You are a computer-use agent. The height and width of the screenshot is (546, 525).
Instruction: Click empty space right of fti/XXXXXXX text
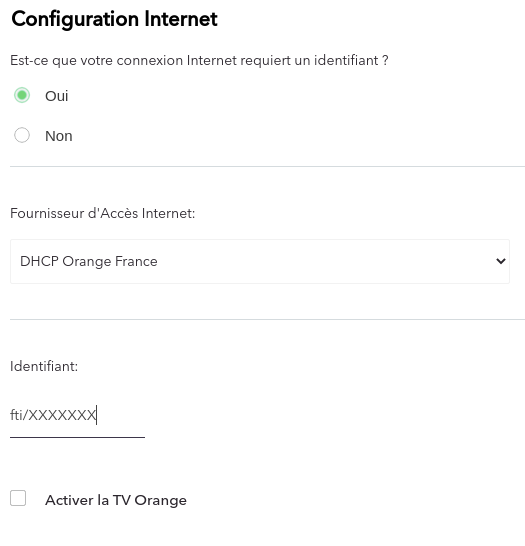click(121, 415)
